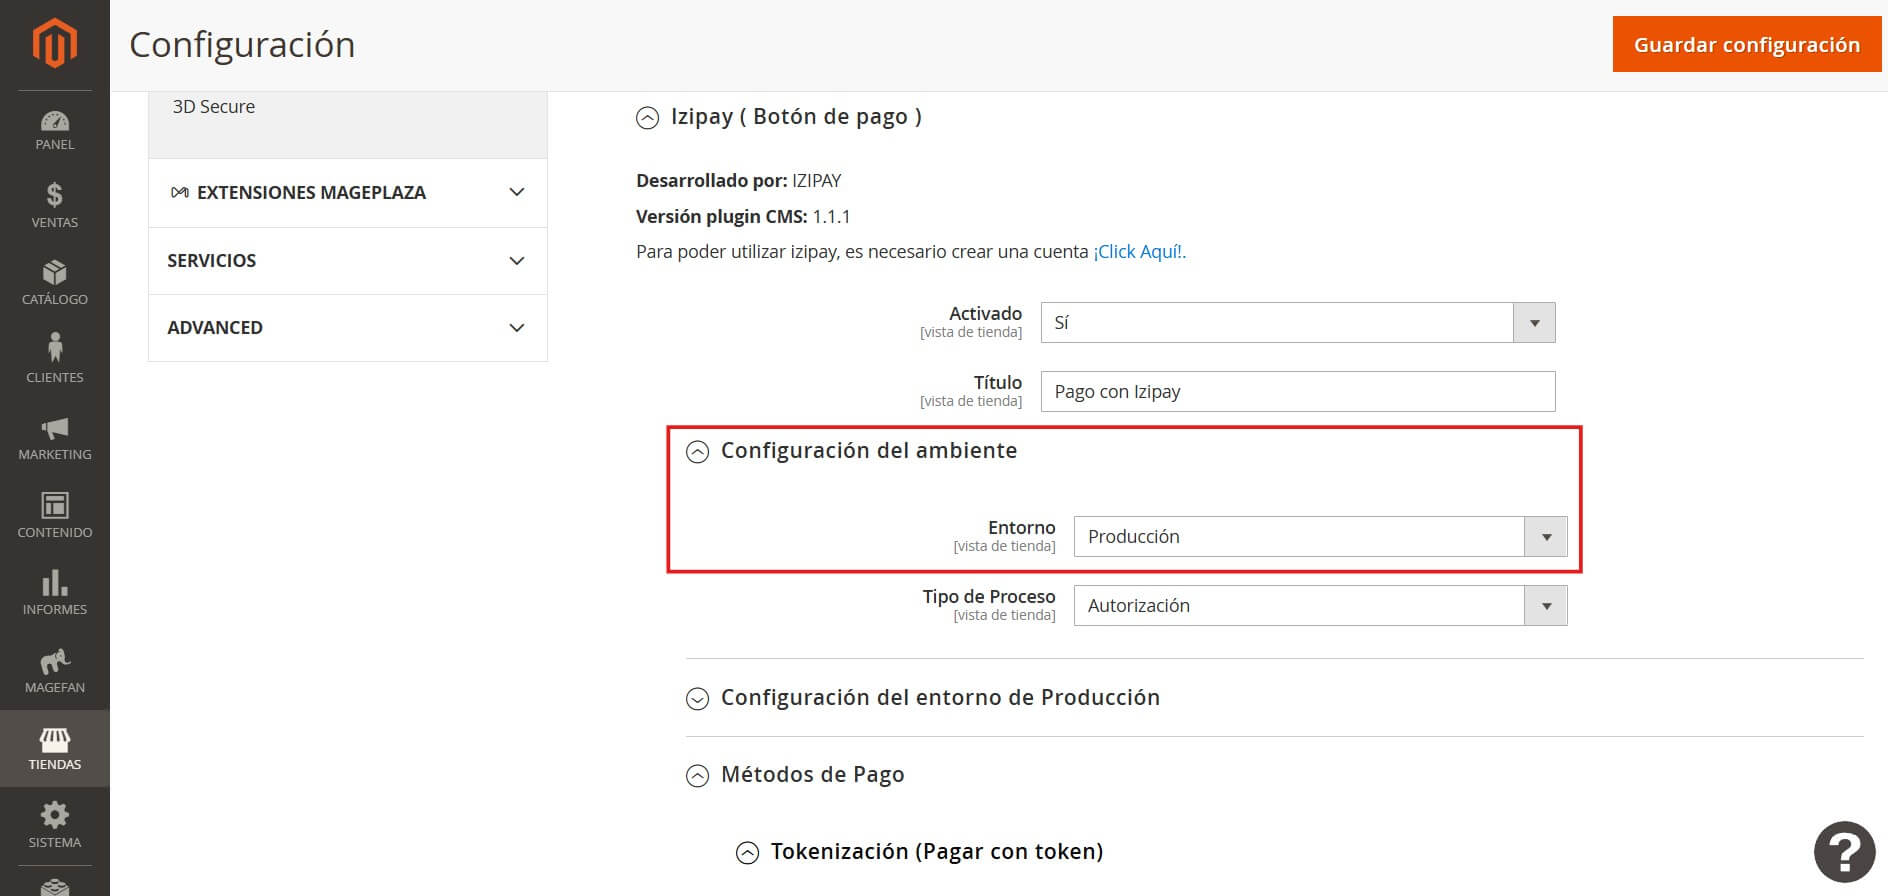Follow the ¡Click Aquí! link

click(x=1139, y=252)
